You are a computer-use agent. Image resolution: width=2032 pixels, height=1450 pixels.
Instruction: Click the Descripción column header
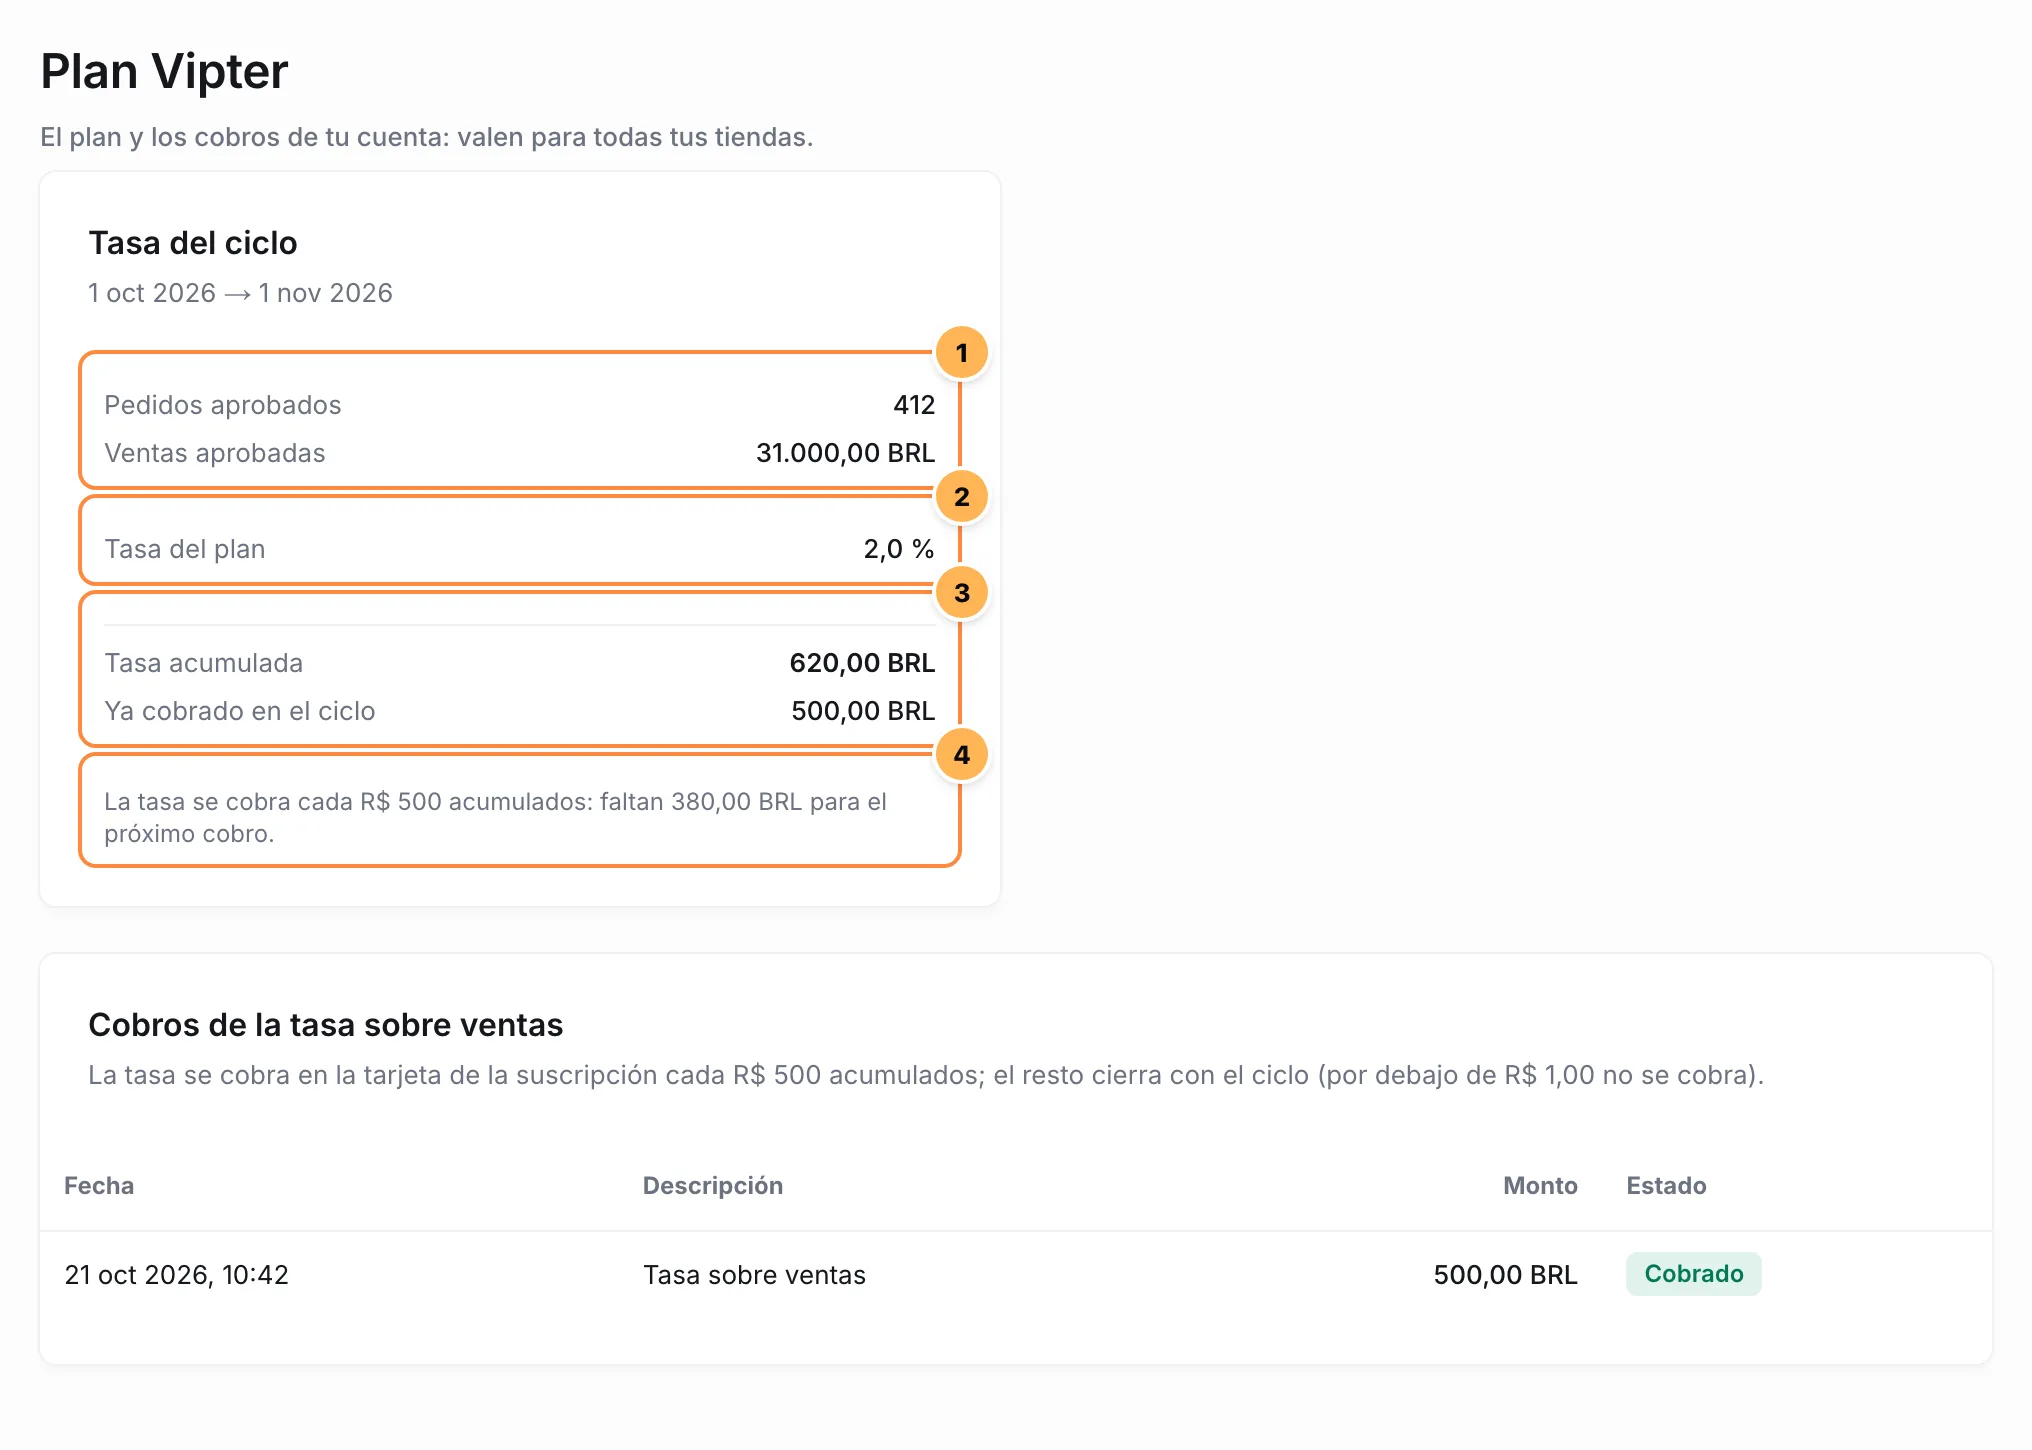point(713,1186)
